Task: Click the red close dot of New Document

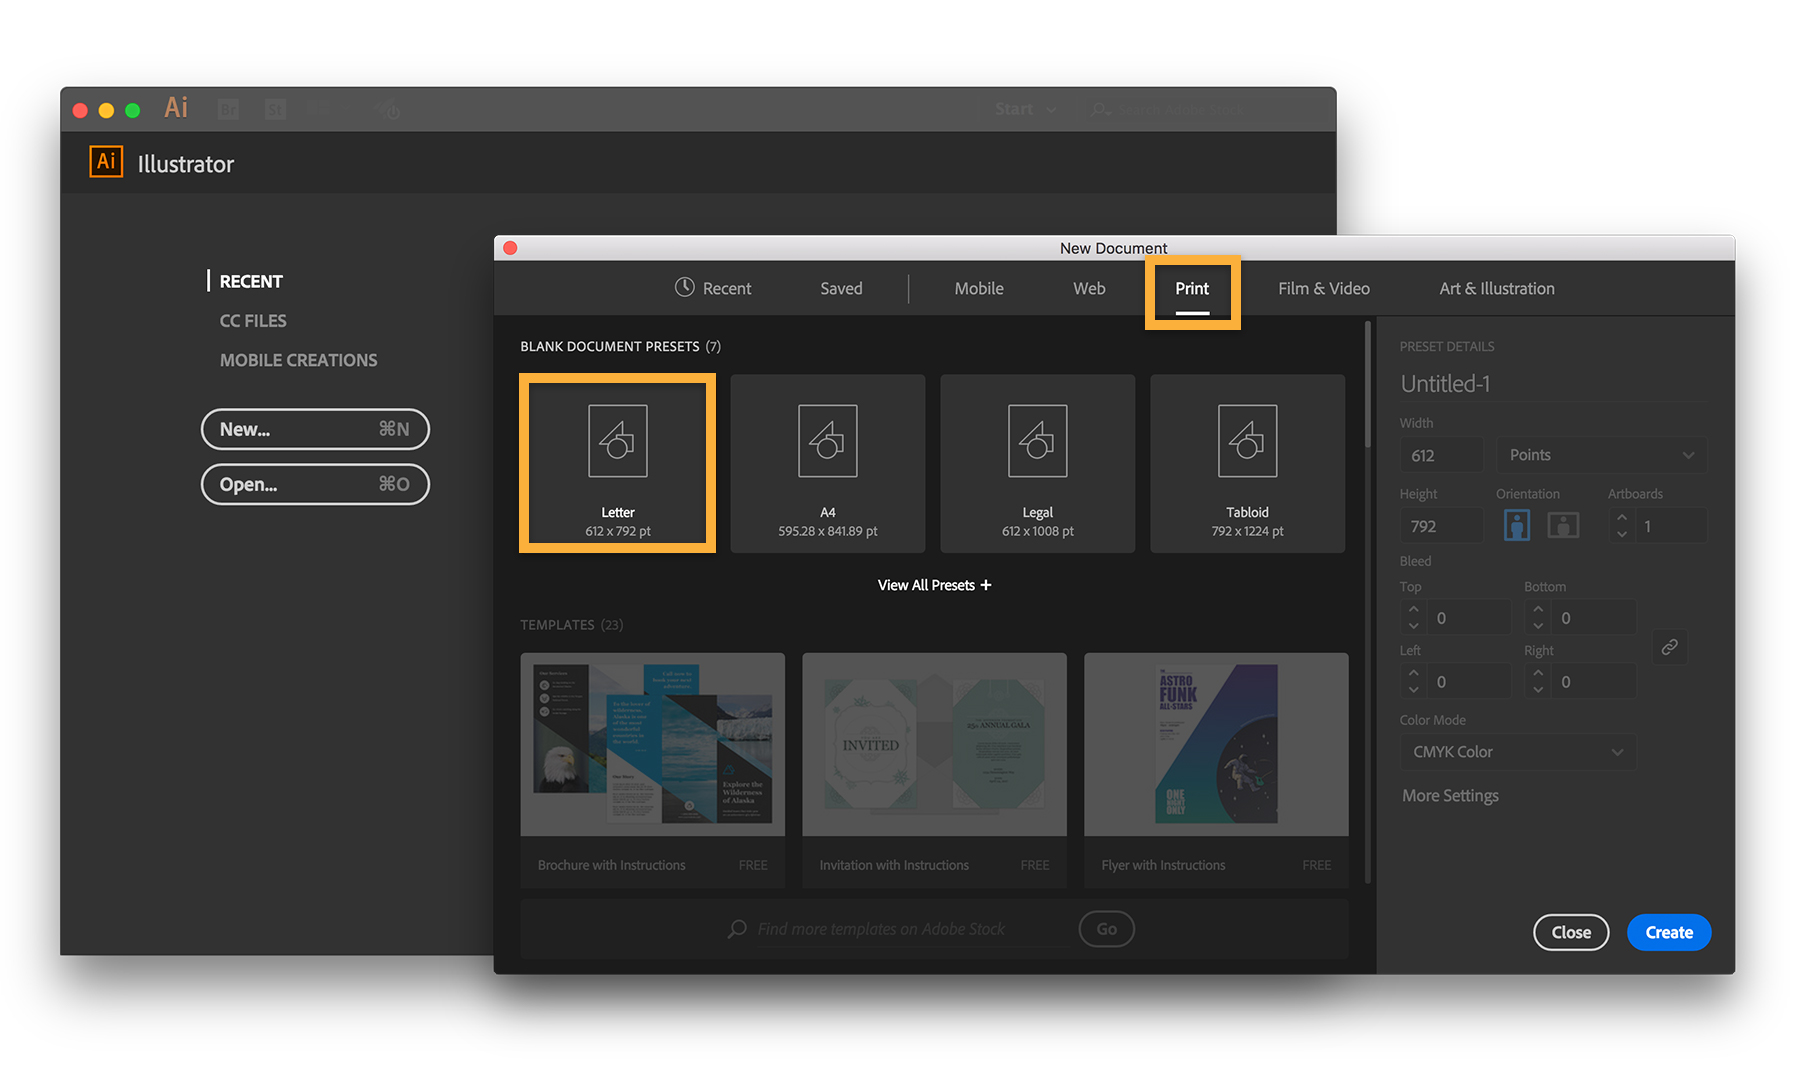Action: 510,247
